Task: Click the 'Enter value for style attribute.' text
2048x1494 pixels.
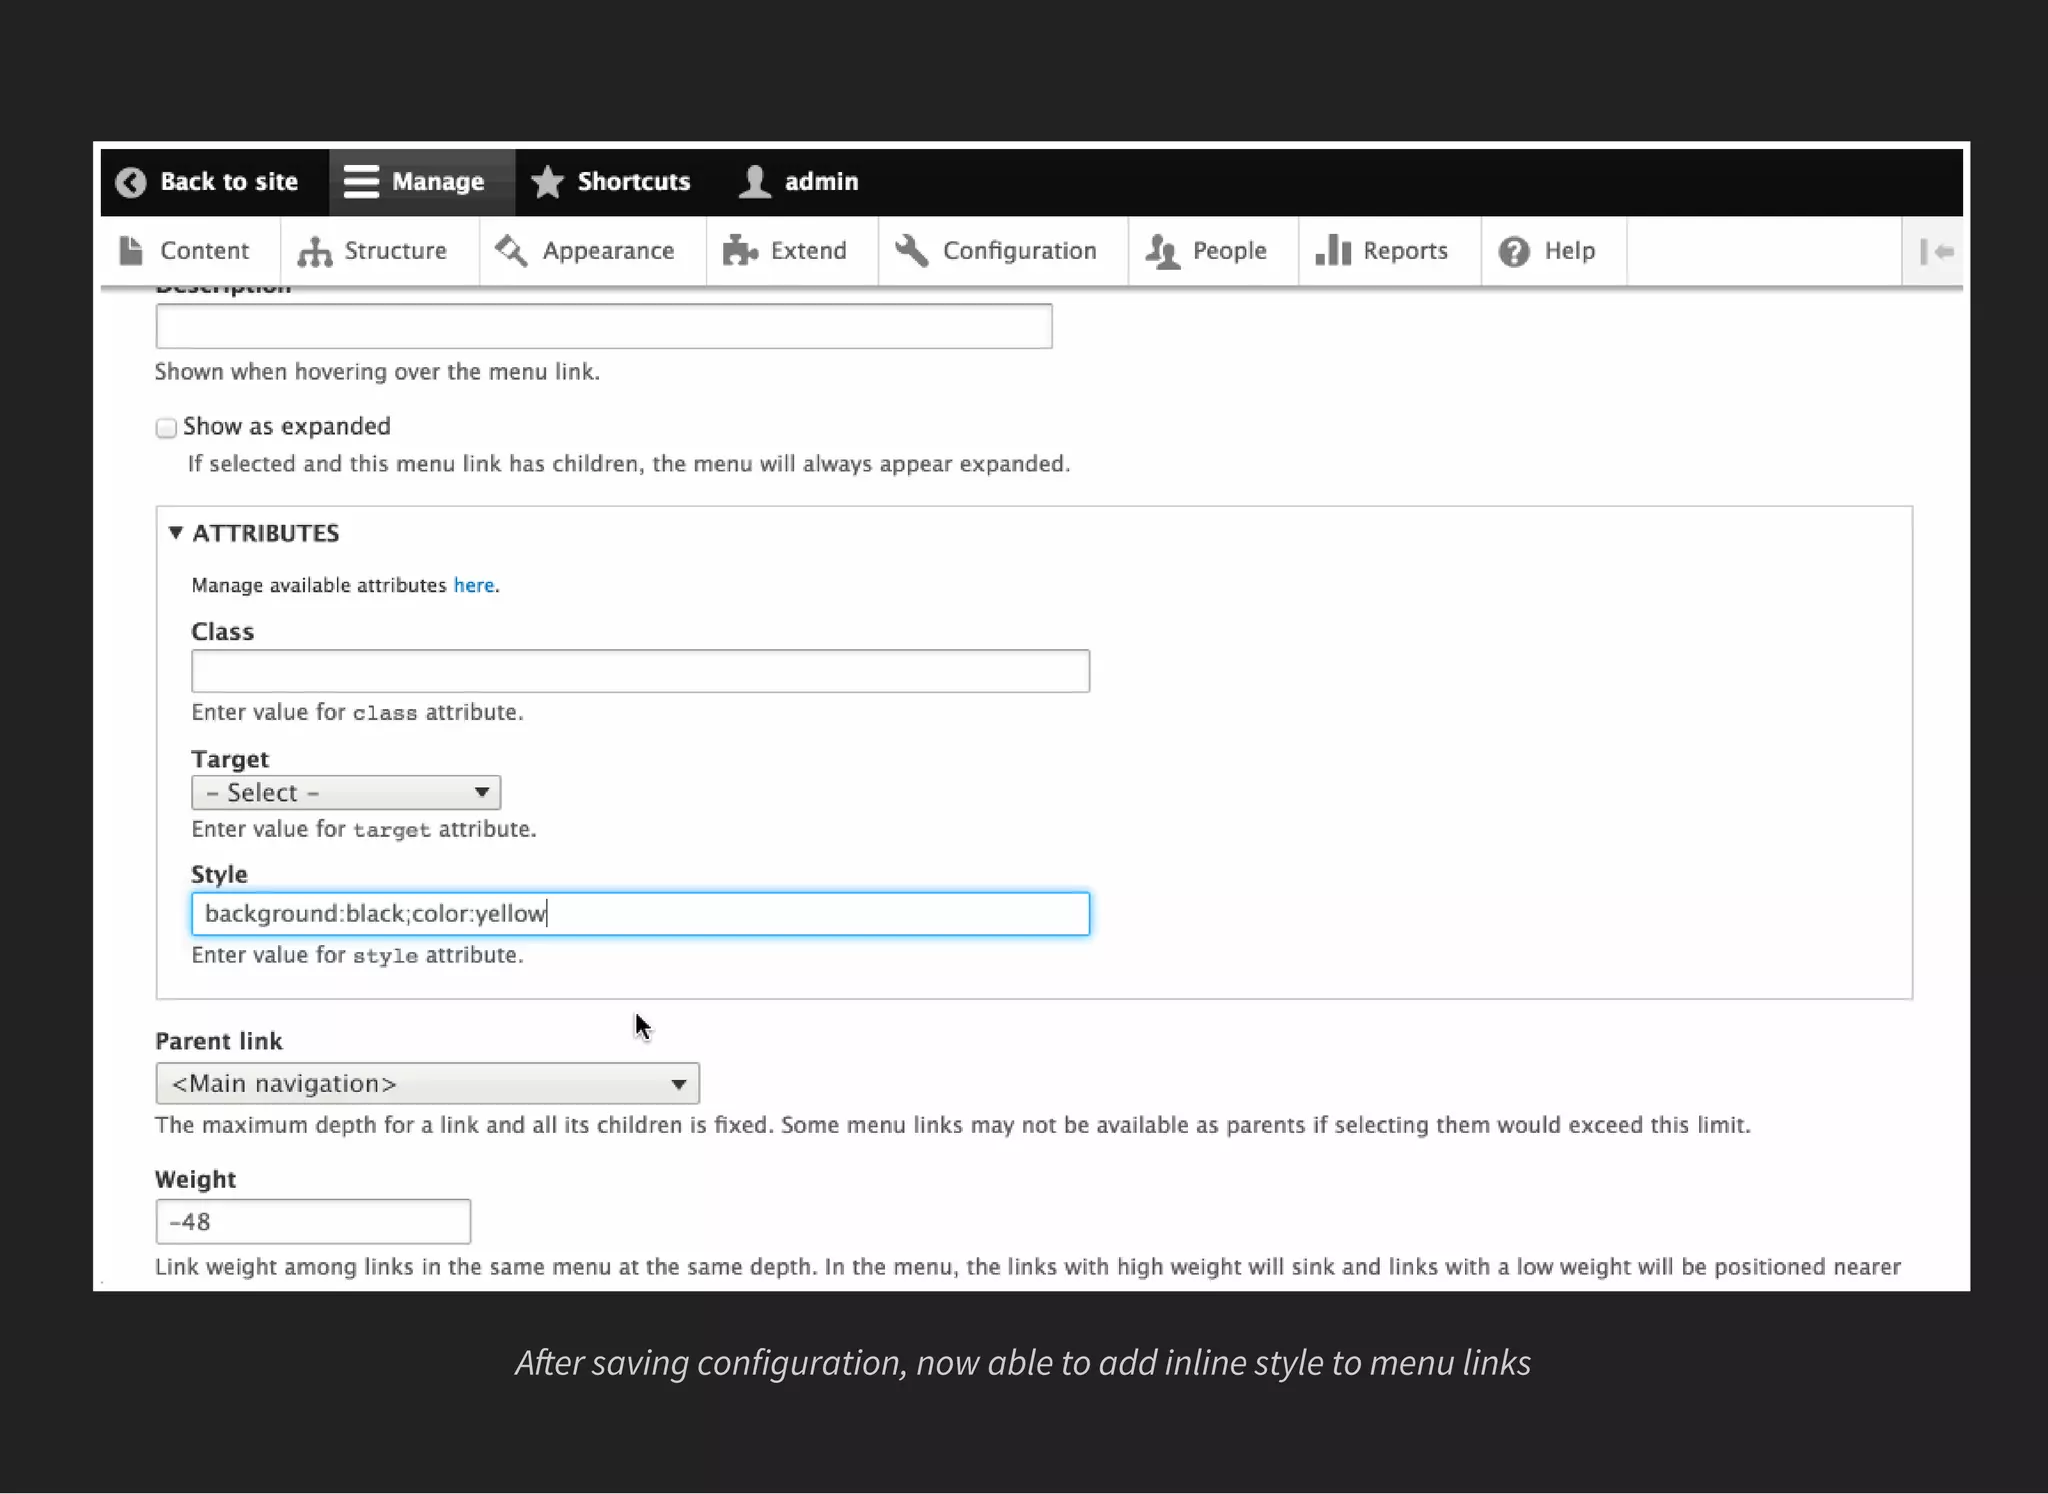Action: 357,956
